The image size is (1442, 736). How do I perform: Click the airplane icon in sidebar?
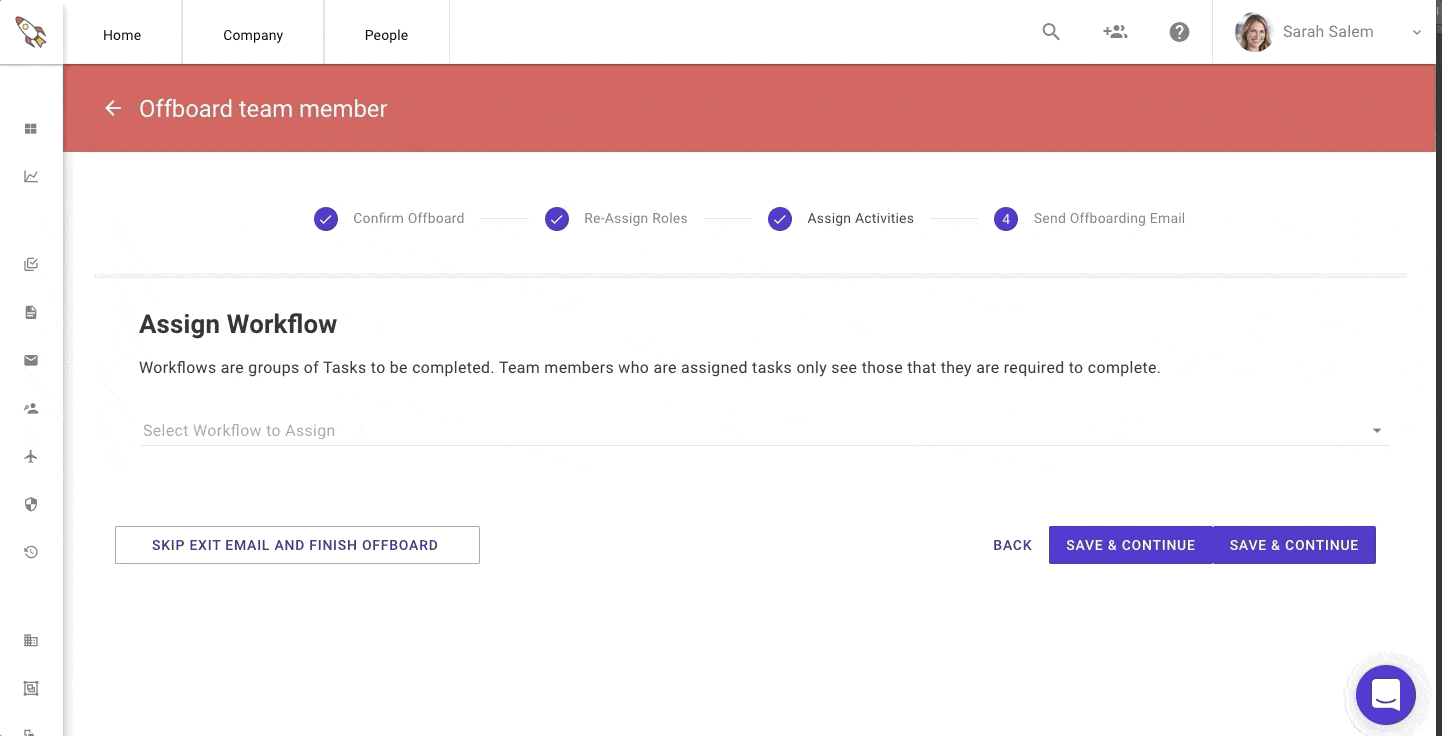click(x=31, y=457)
